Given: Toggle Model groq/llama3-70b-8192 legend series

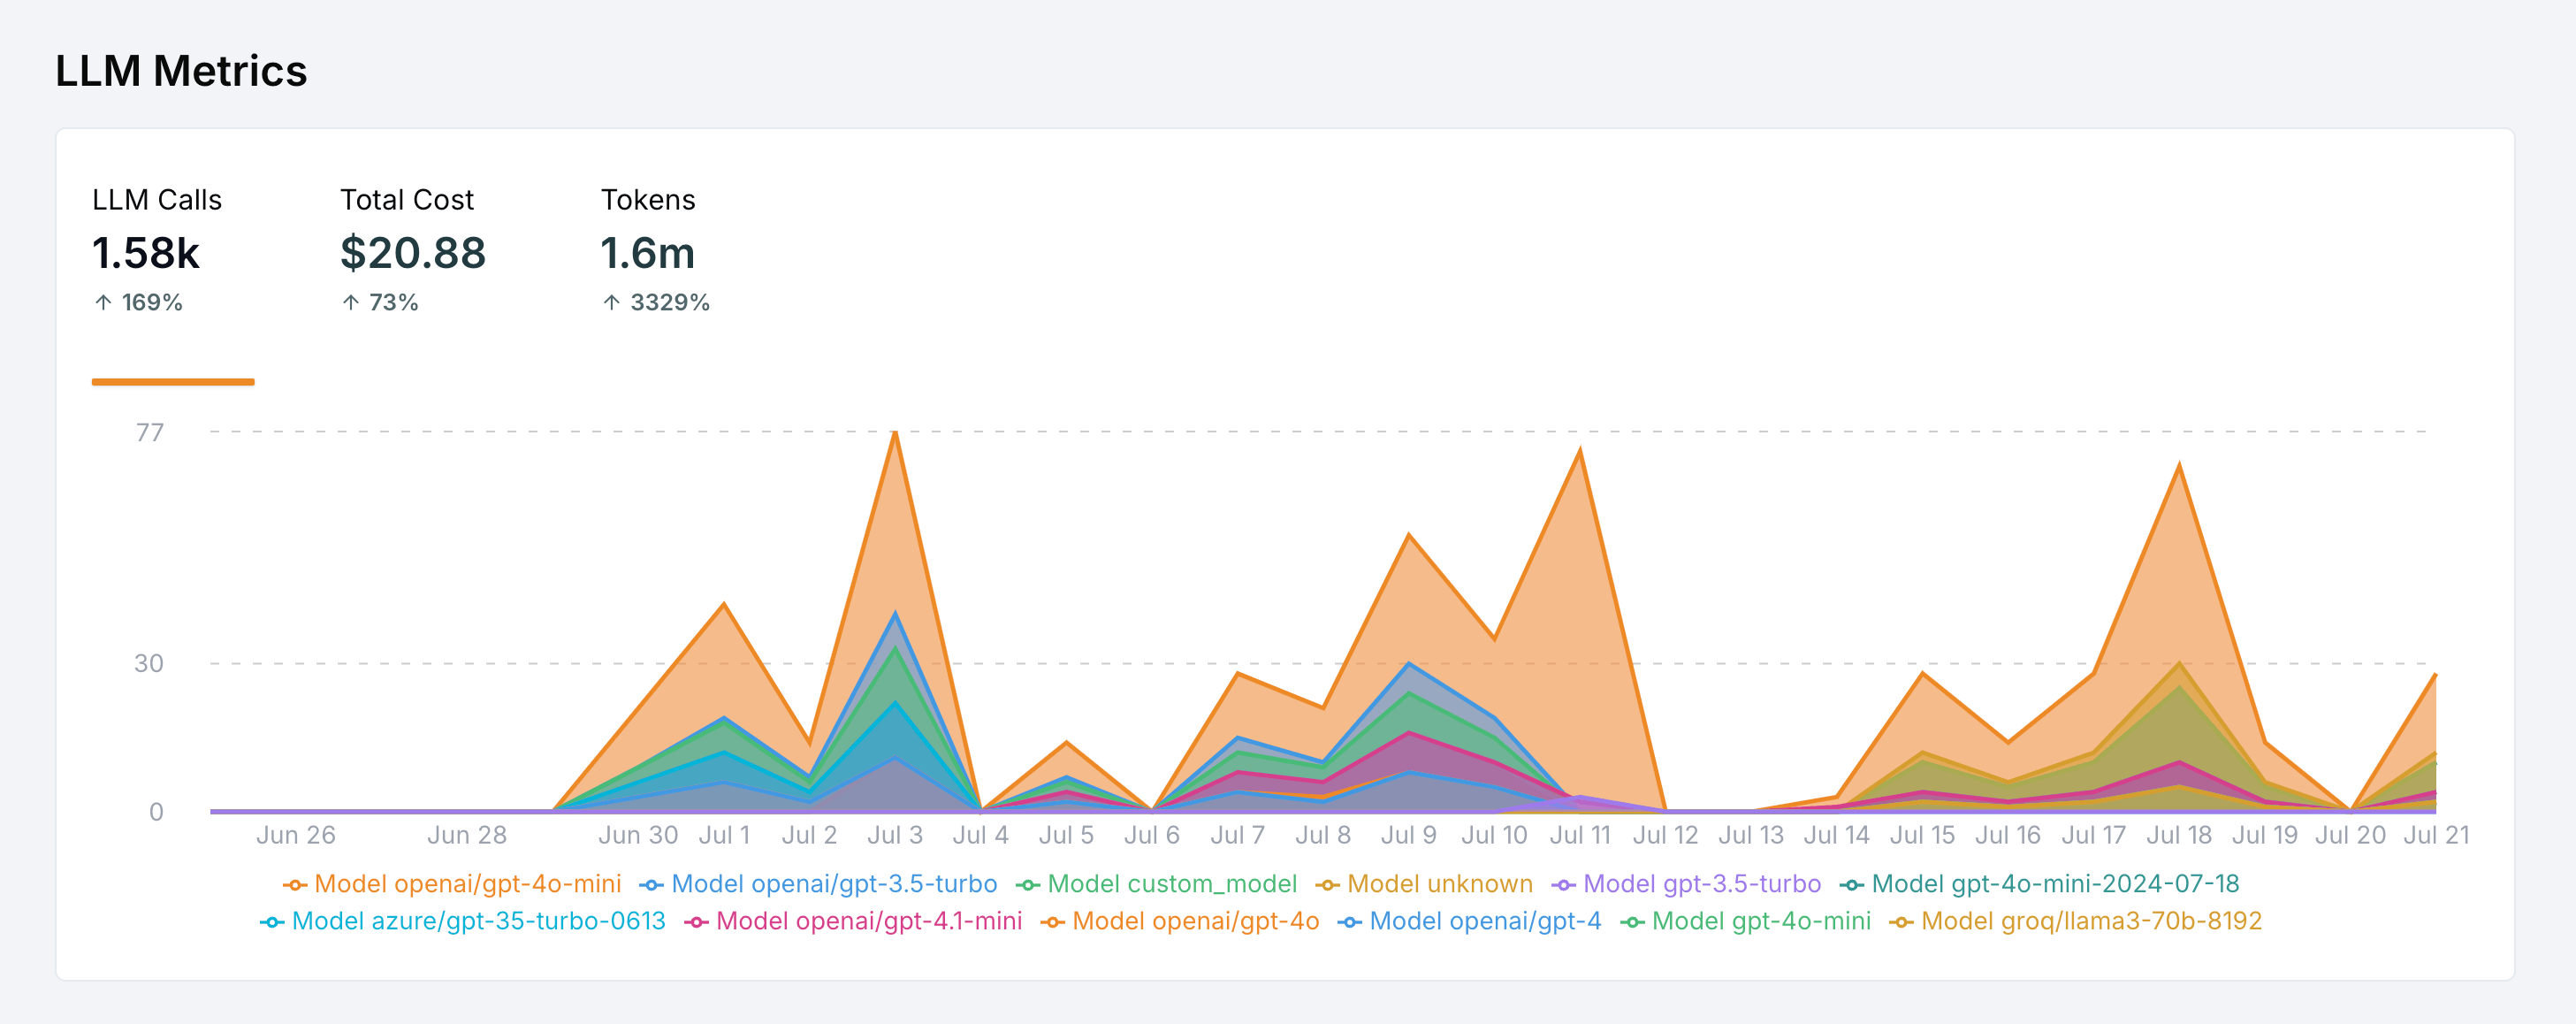Looking at the screenshot, I should click(2076, 921).
